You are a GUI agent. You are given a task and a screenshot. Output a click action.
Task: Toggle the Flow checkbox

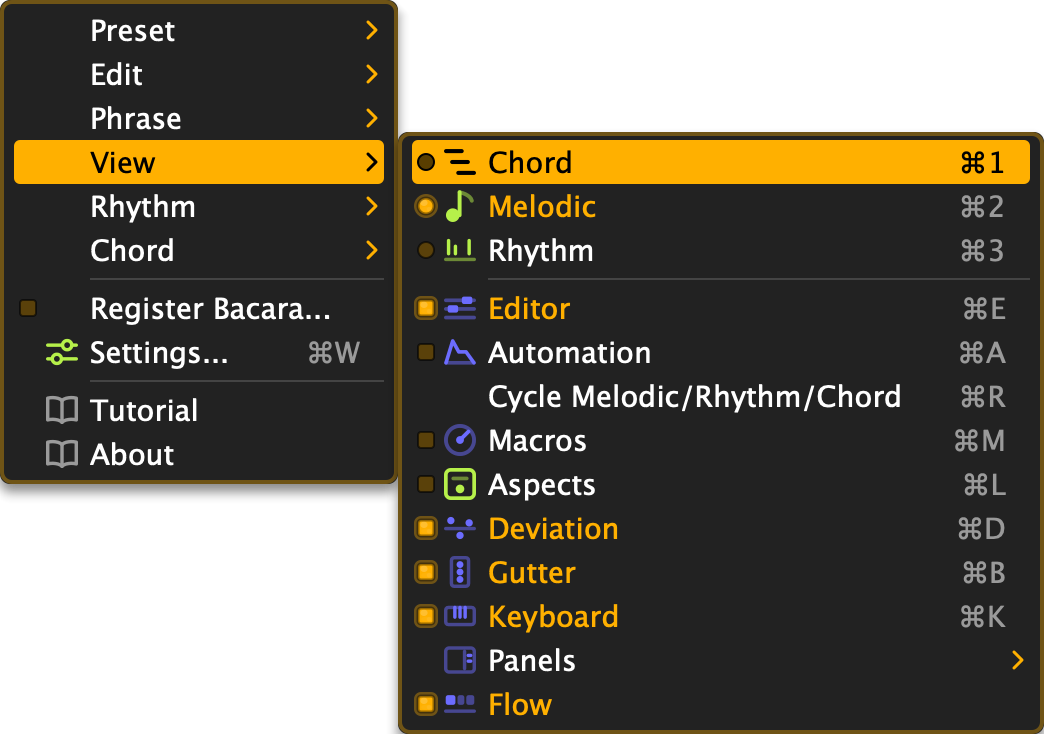(x=425, y=704)
